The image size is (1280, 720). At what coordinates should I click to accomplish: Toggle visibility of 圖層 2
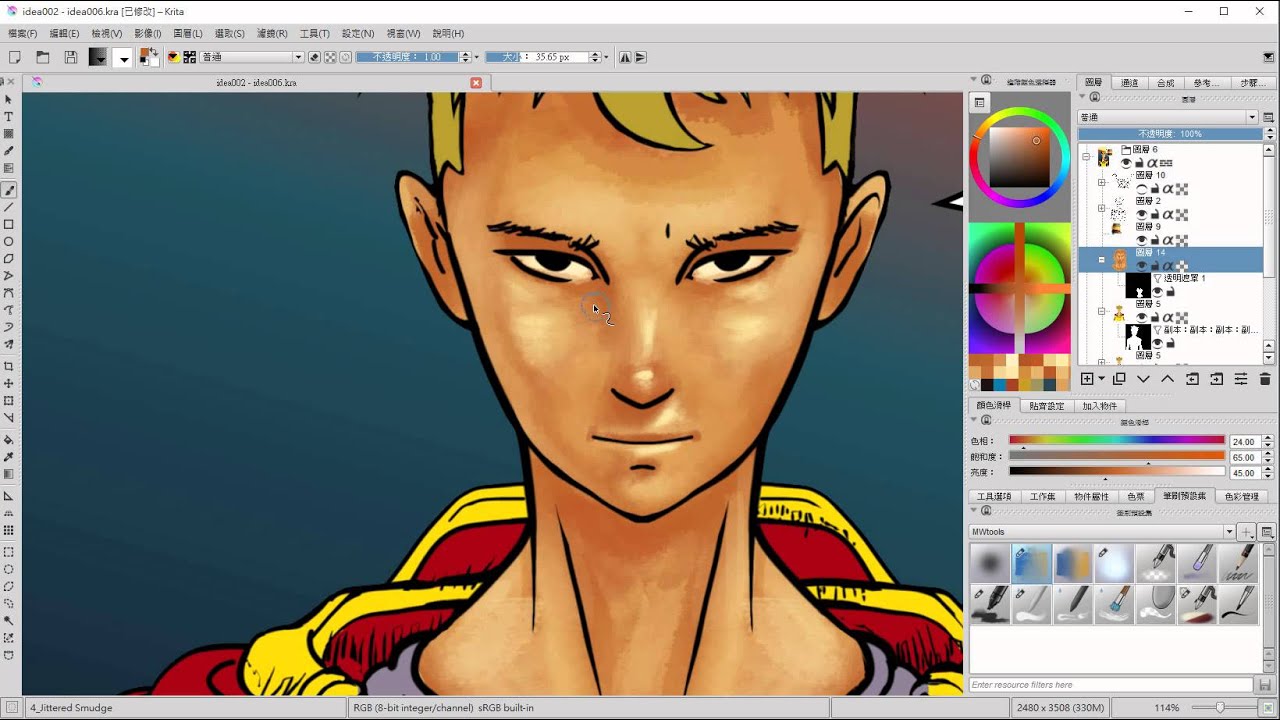click(x=1141, y=214)
